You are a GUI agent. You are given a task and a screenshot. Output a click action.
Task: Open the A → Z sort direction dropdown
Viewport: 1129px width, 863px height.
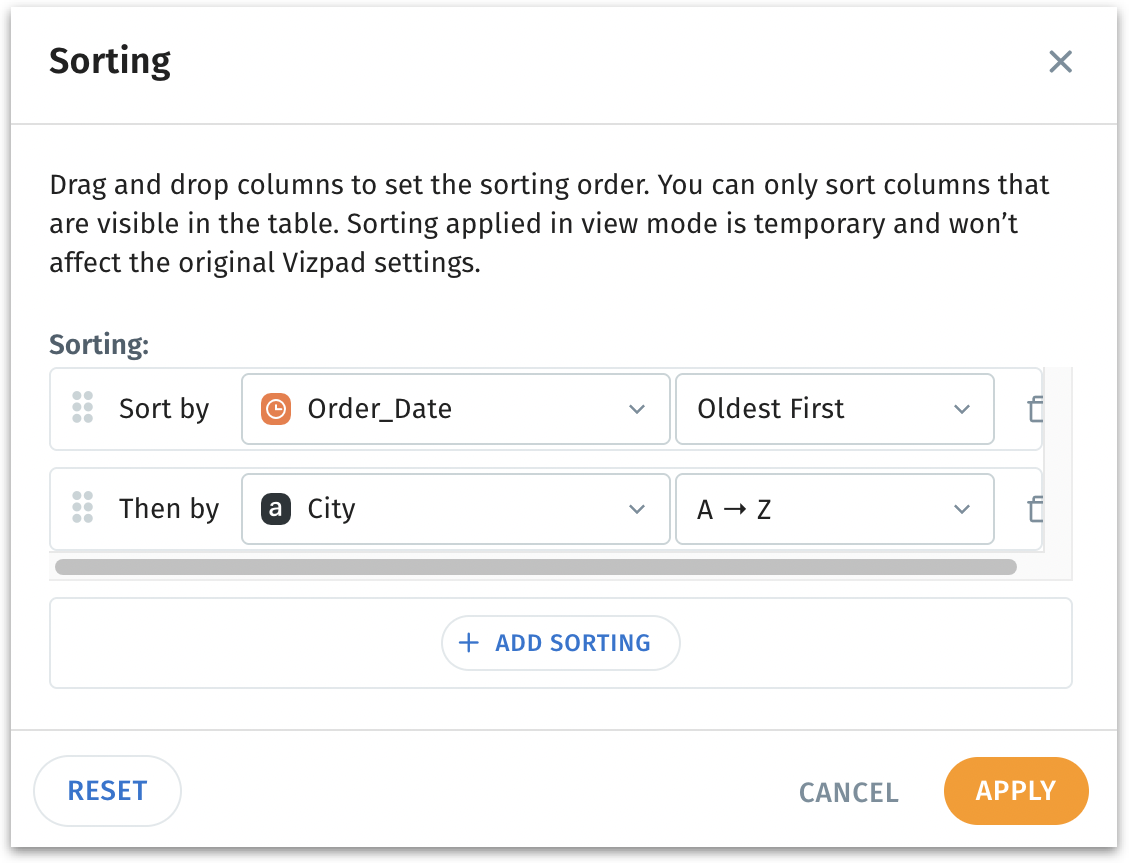tap(833, 509)
